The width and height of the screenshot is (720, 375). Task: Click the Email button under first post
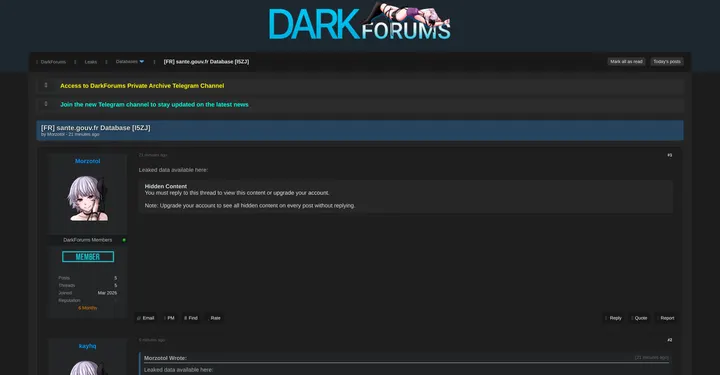coord(146,318)
